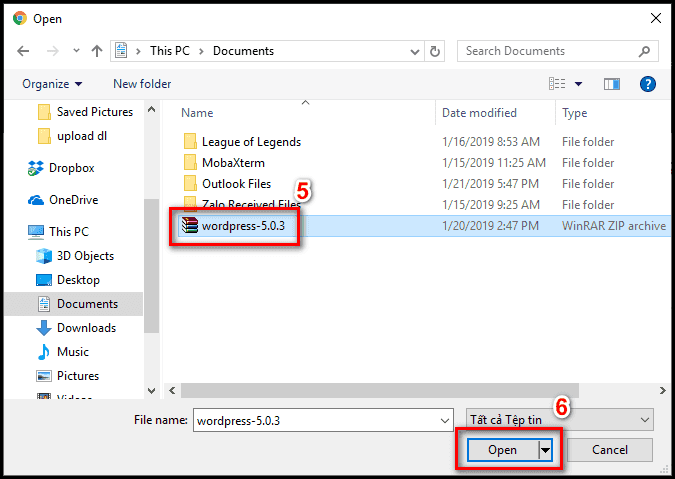Select Documents in the address breadcrumb
The width and height of the screenshot is (675, 479).
pyautogui.click(x=243, y=51)
